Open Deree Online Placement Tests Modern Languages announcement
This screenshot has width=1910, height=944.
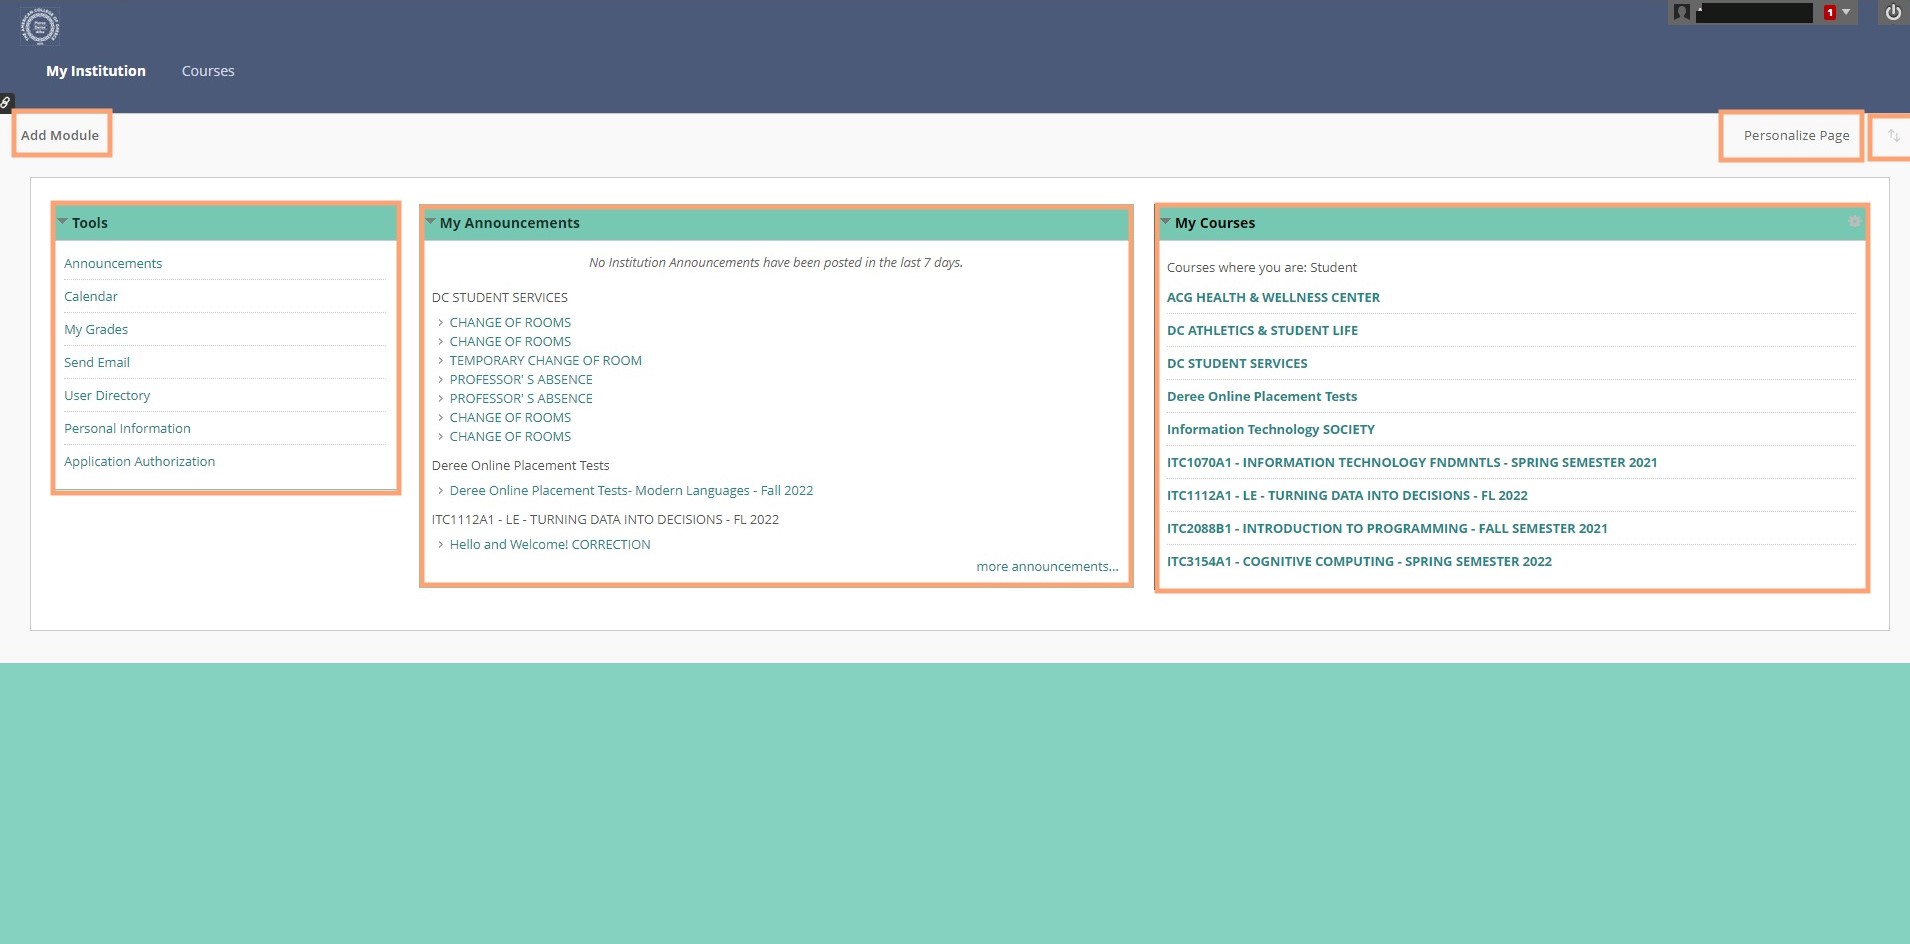point(631,490)
